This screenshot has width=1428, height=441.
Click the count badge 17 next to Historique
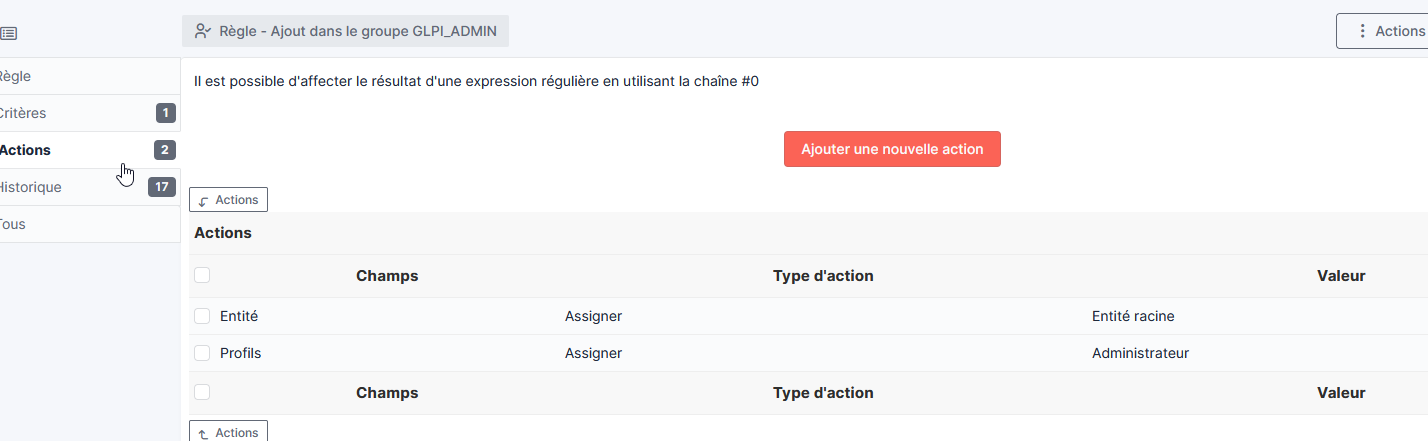coord(162,187)
